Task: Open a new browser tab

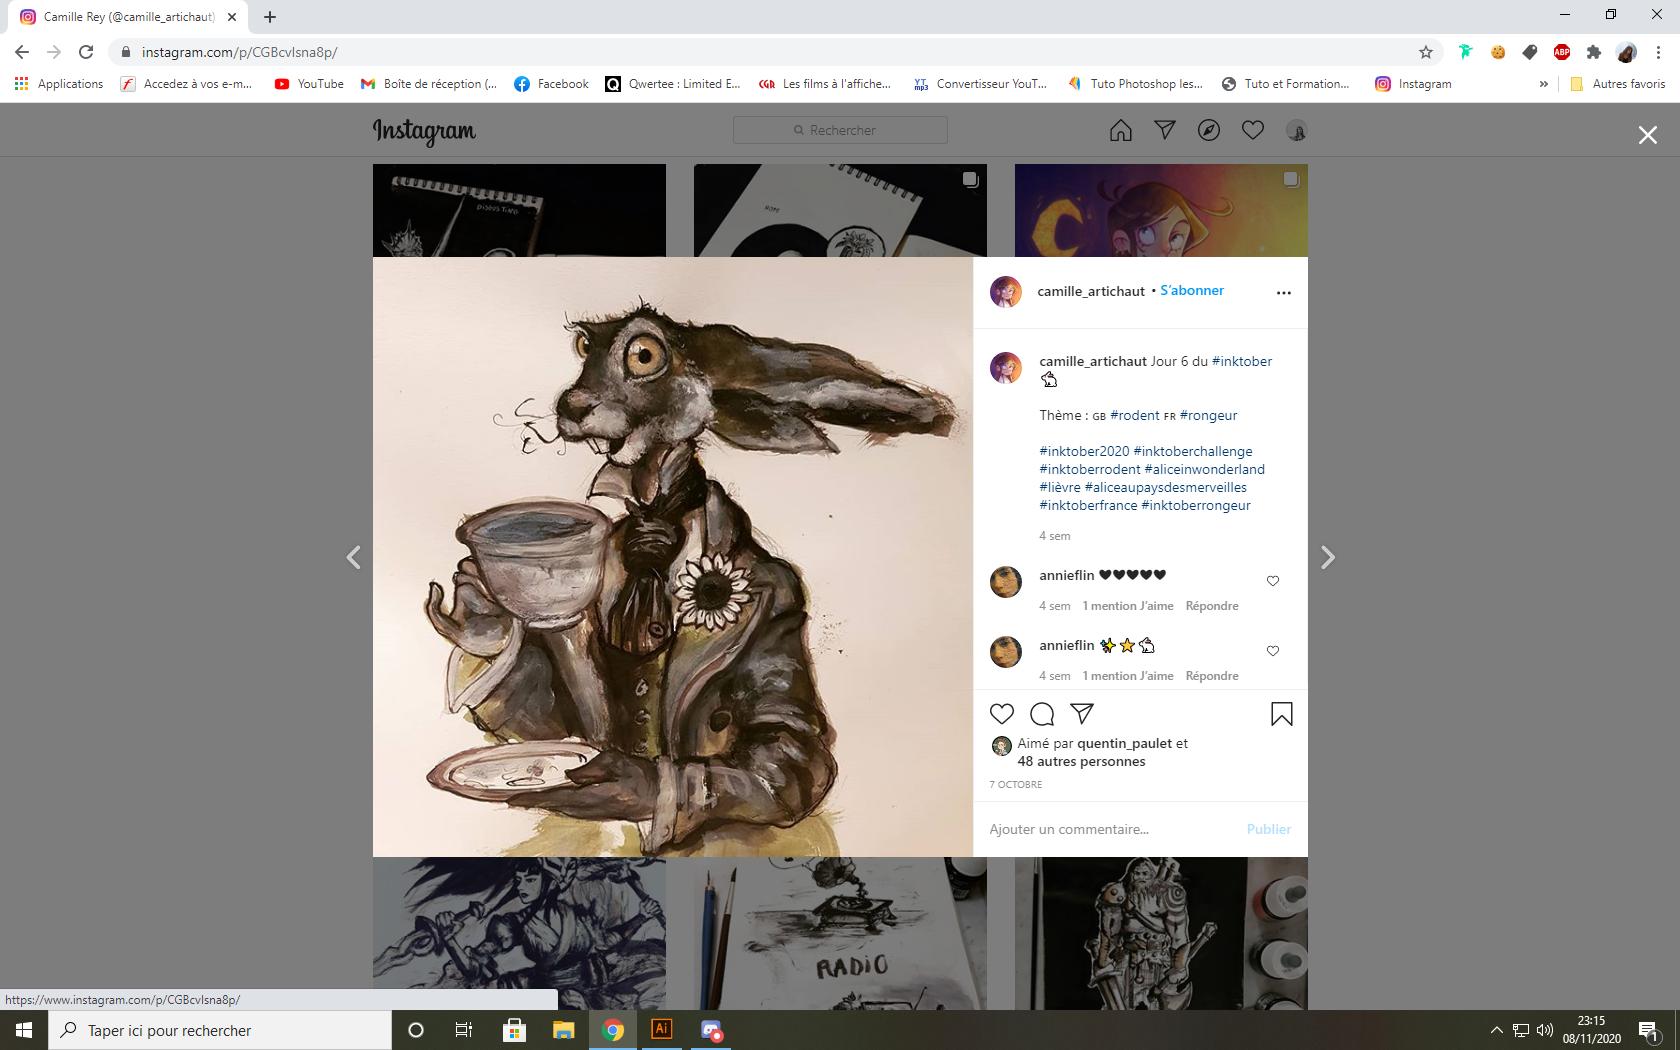Action: point(270,17)
